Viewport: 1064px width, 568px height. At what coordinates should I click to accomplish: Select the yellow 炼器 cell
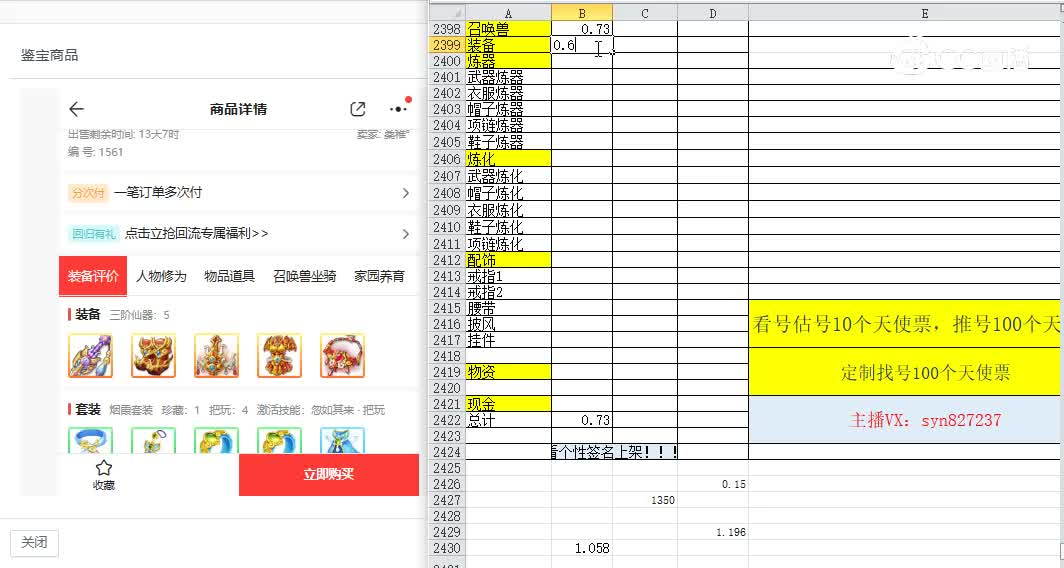point(508,61)
